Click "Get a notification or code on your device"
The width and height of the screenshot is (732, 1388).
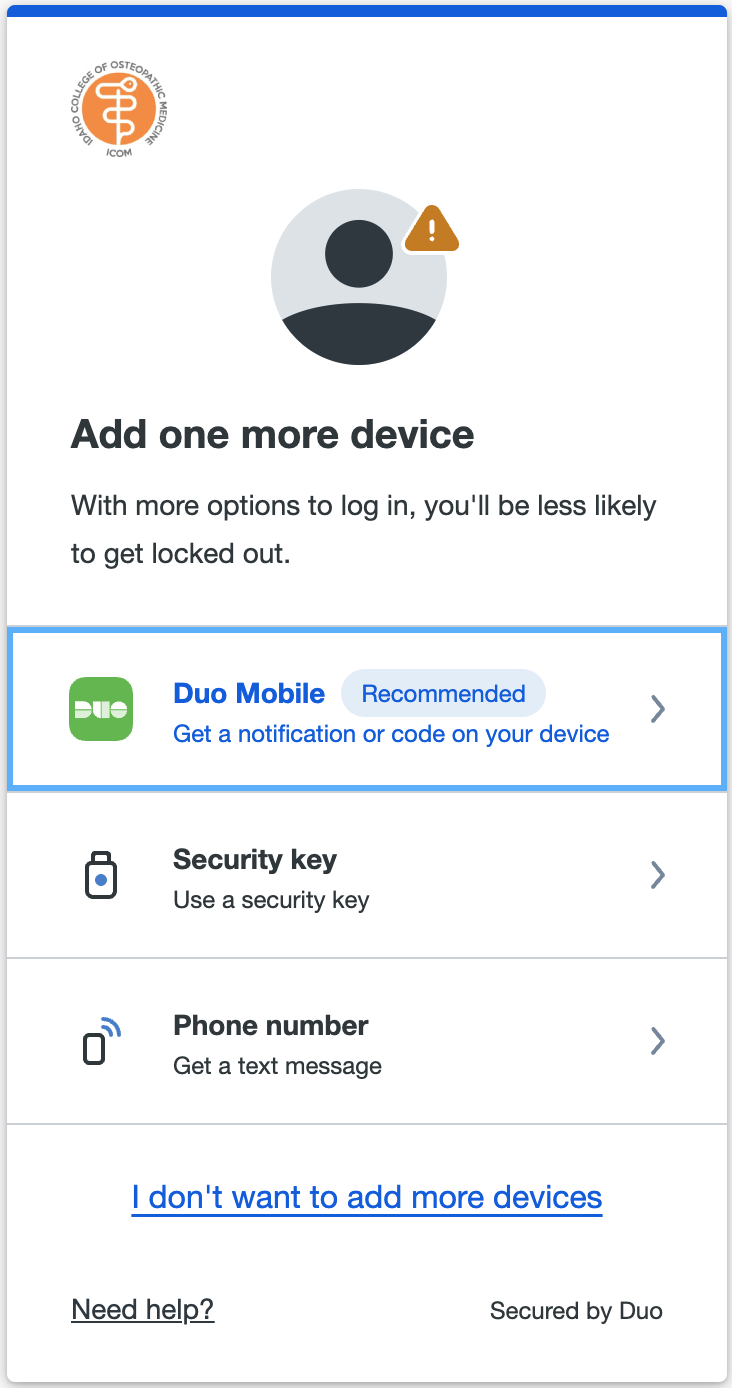[391, 734]
